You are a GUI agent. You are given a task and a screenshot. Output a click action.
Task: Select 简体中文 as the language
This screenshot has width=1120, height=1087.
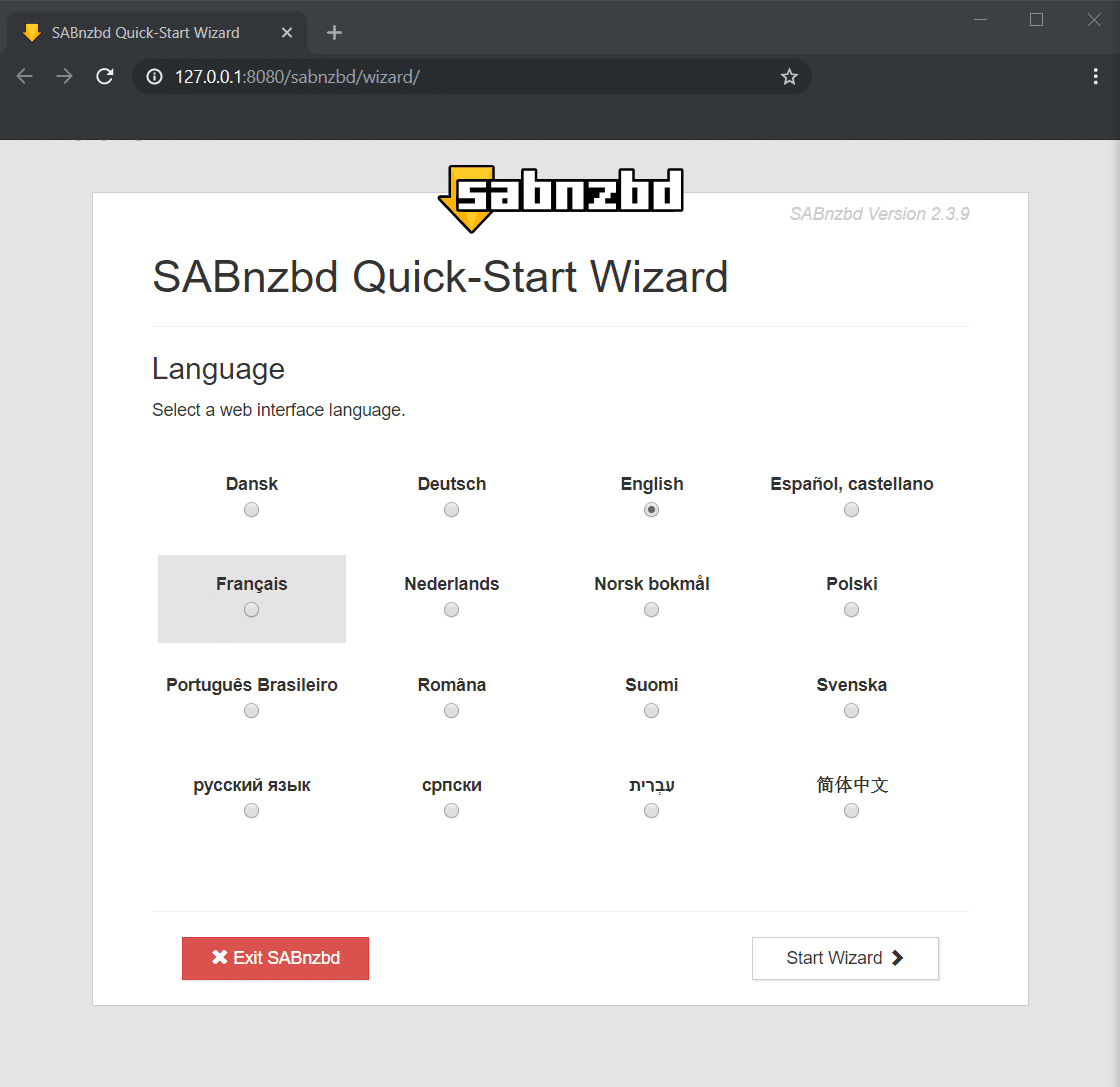click(851, 810)
